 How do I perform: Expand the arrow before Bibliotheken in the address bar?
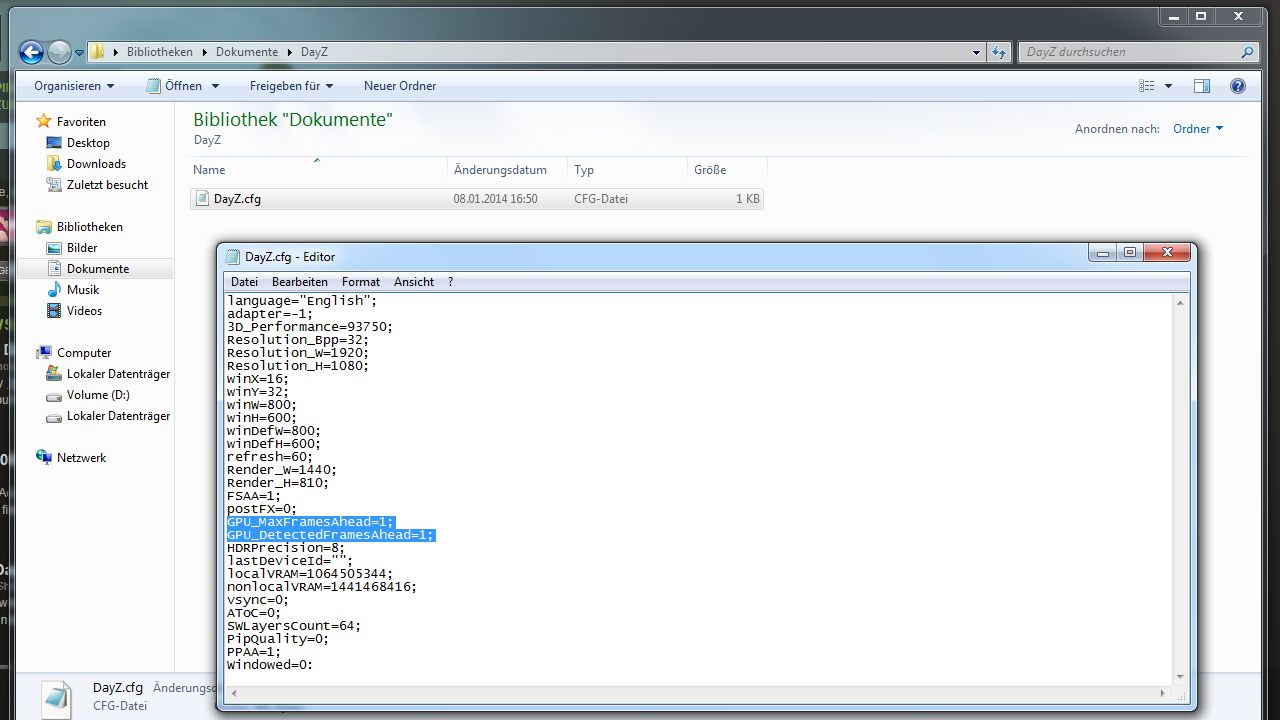pos(117,52)
